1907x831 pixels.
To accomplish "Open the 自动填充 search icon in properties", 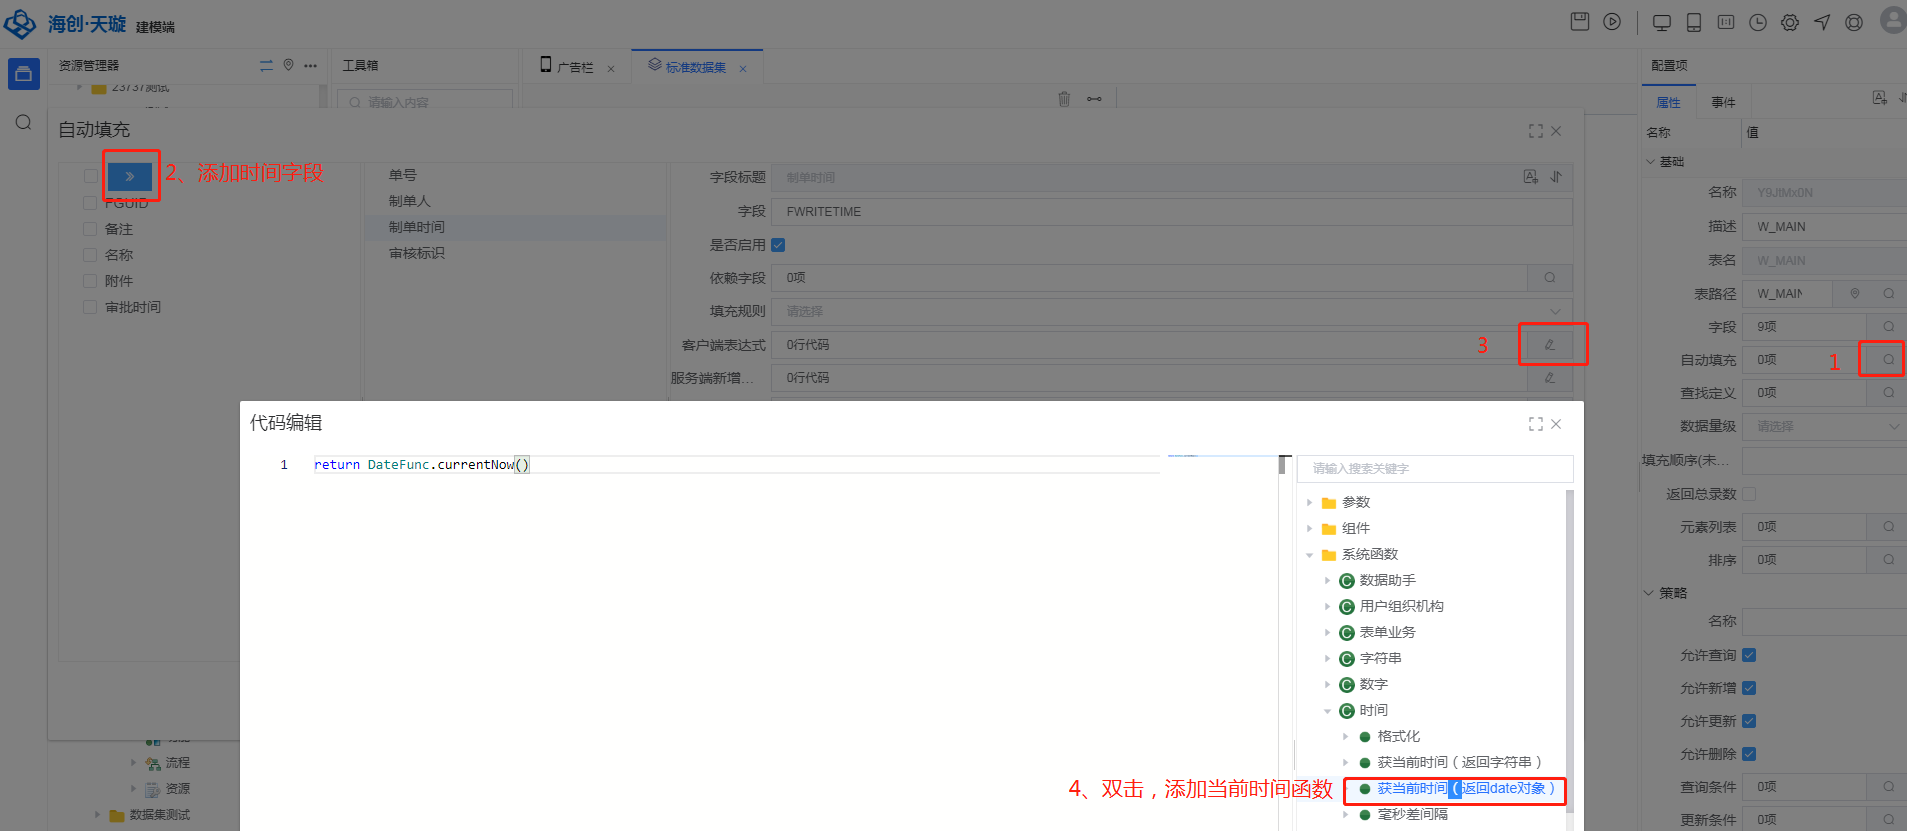I will 1888,360.
